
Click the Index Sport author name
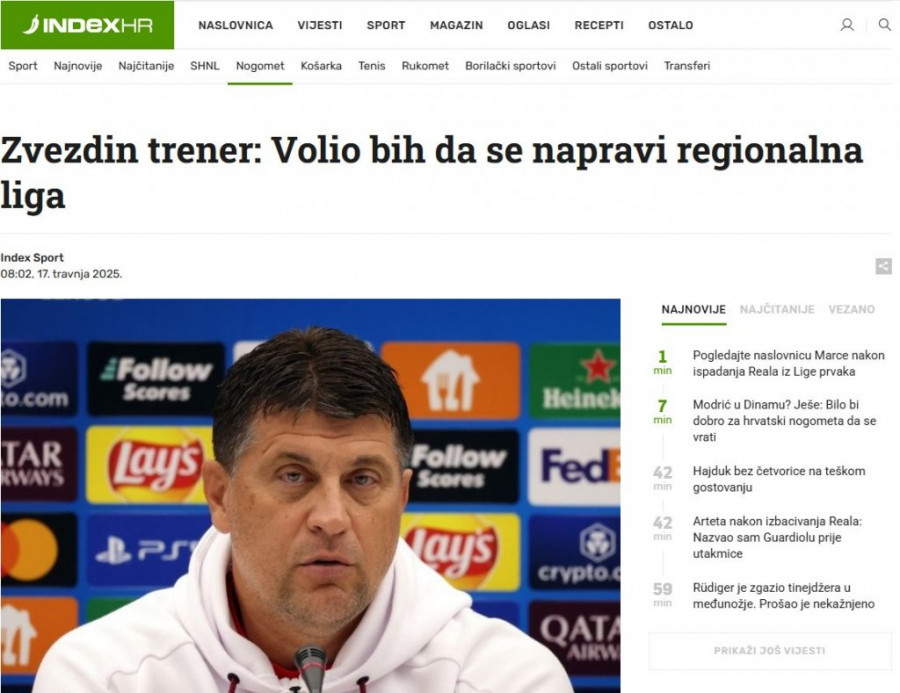pyautogui.click(x=32, y=258)
